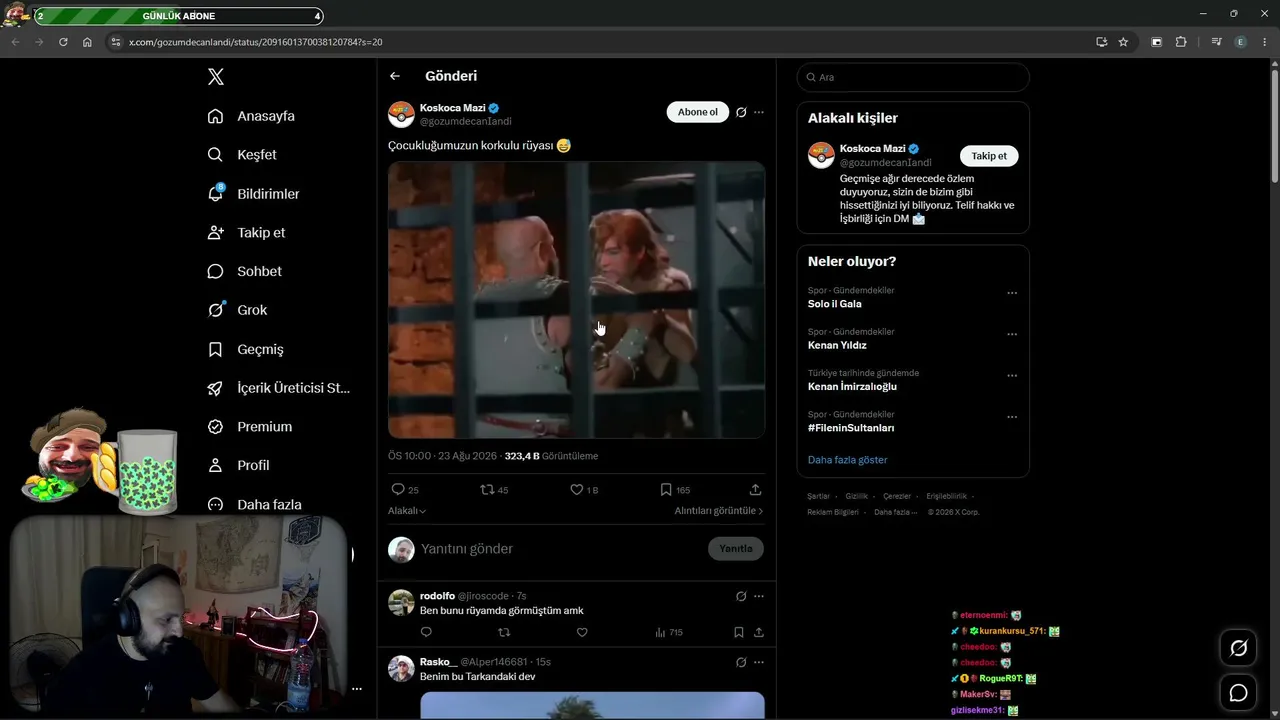The image size is (1280, 720).
Task: Open the browser extensions menu
Action: (1181, 42)
